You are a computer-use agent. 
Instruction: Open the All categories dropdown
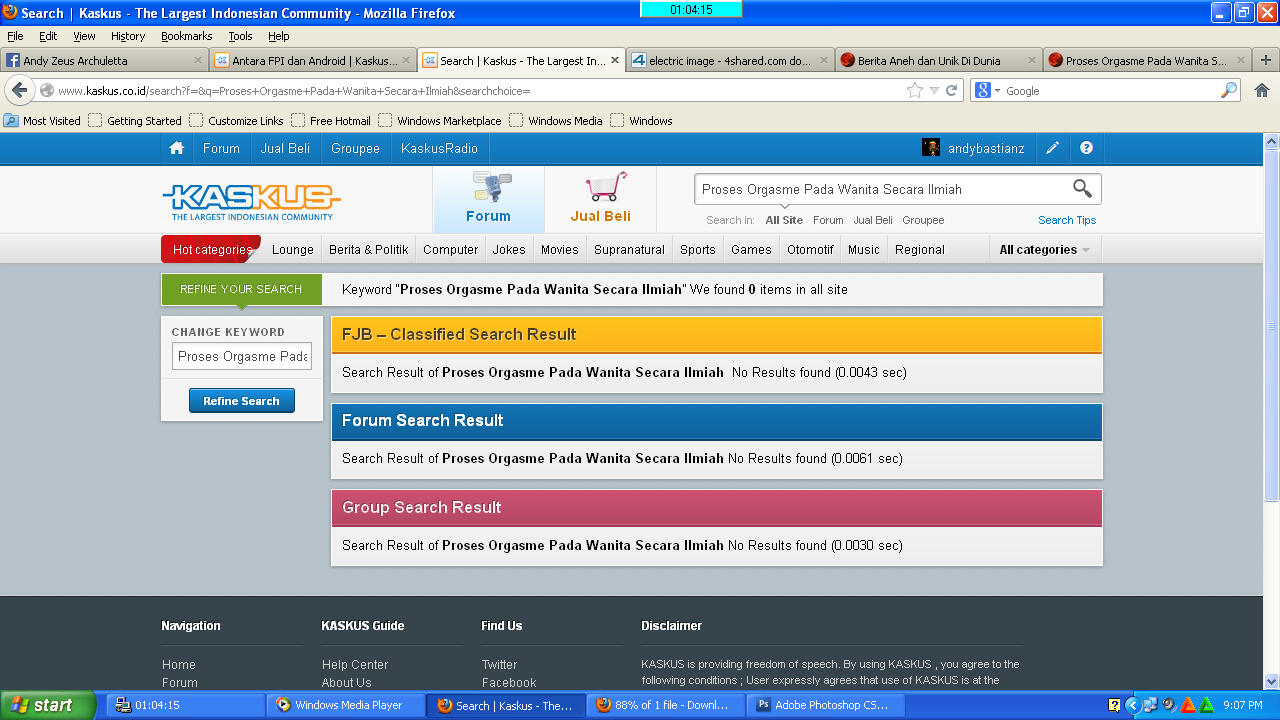[1044, 250]
